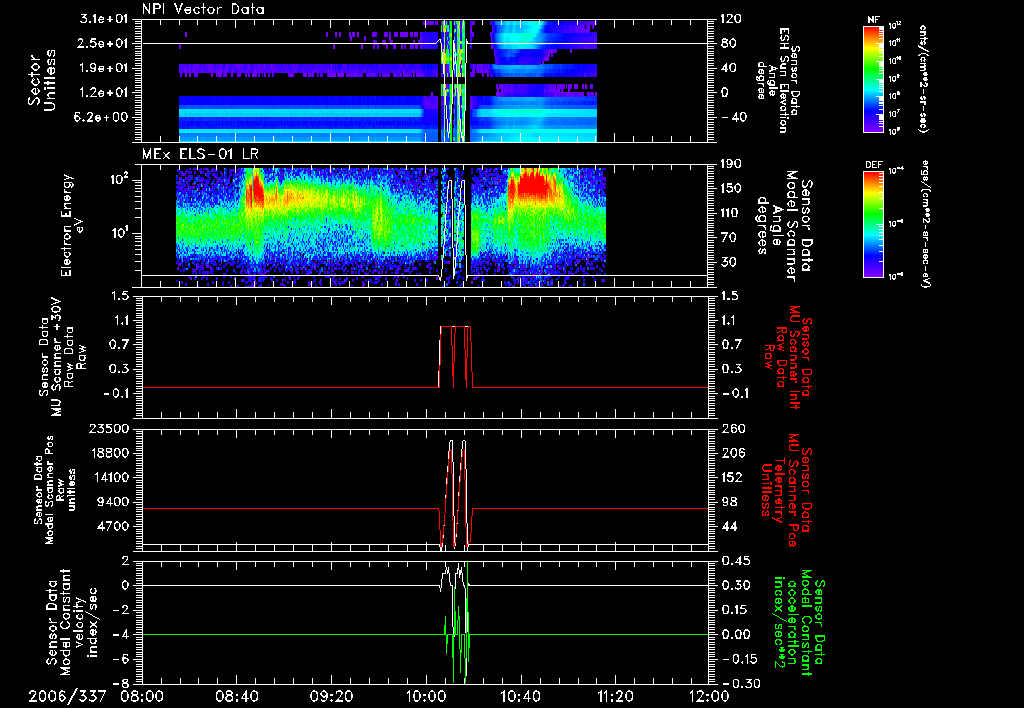This screenshot has width=1024, height=708.
Task: Click the 11:20 time tick label
Action: click(615, 696)
